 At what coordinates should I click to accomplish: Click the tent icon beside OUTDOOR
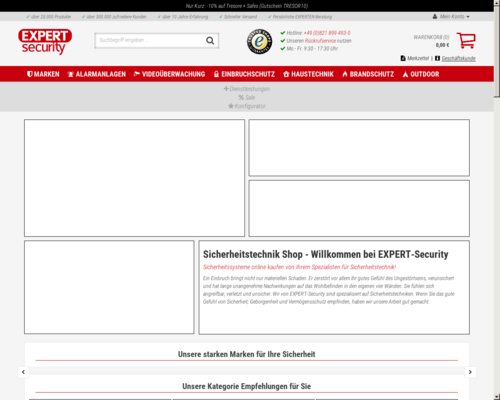pos(405,74)
